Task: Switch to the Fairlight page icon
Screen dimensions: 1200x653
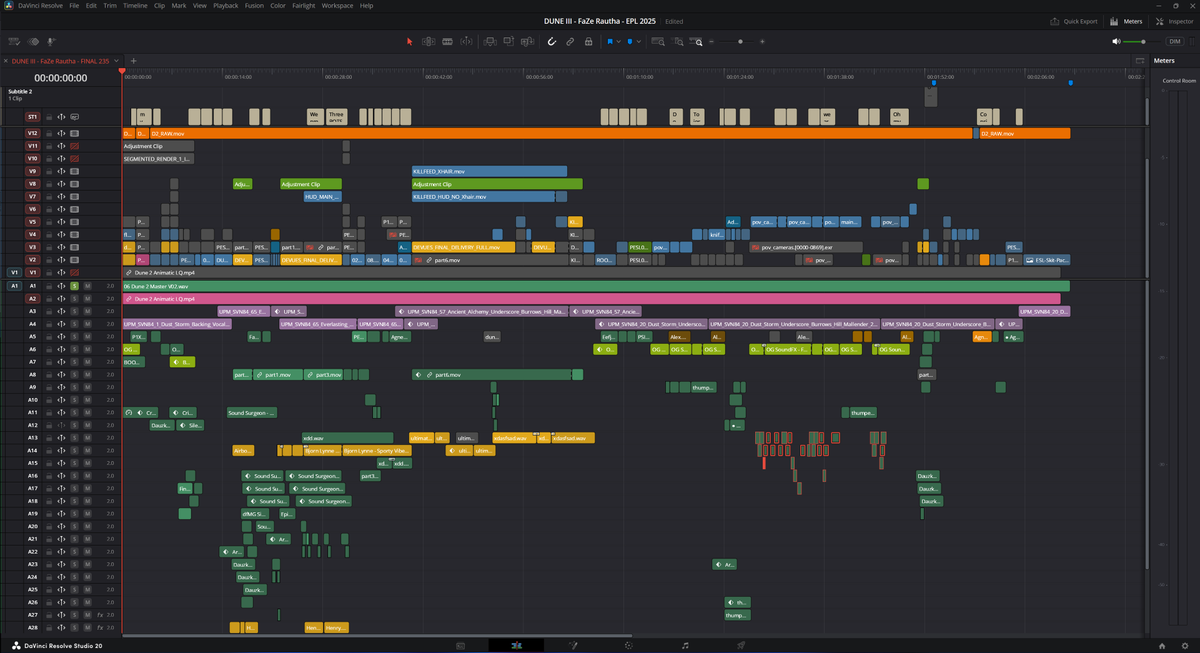Action: [x=684, y=646]
